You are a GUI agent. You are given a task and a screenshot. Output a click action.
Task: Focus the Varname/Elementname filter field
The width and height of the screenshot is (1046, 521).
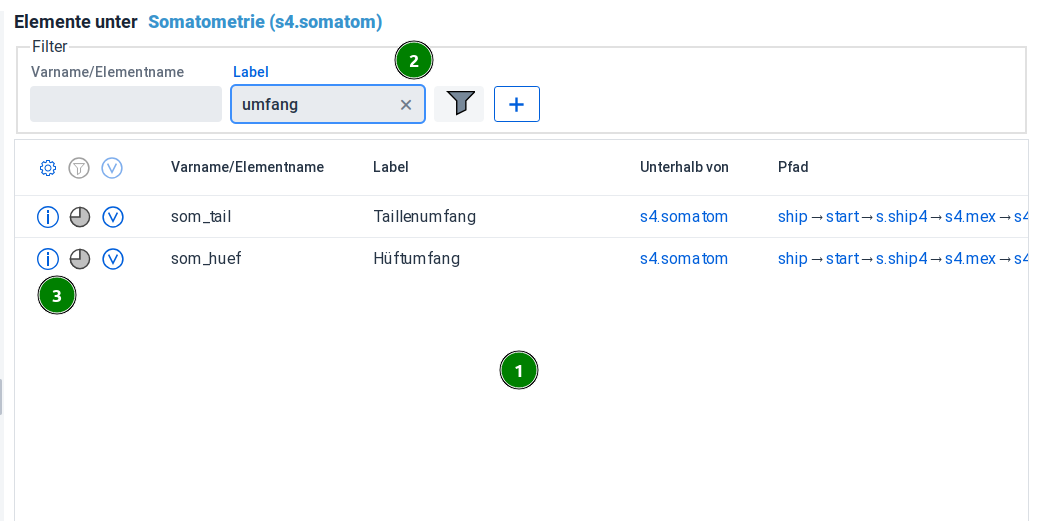pos(126,104)
